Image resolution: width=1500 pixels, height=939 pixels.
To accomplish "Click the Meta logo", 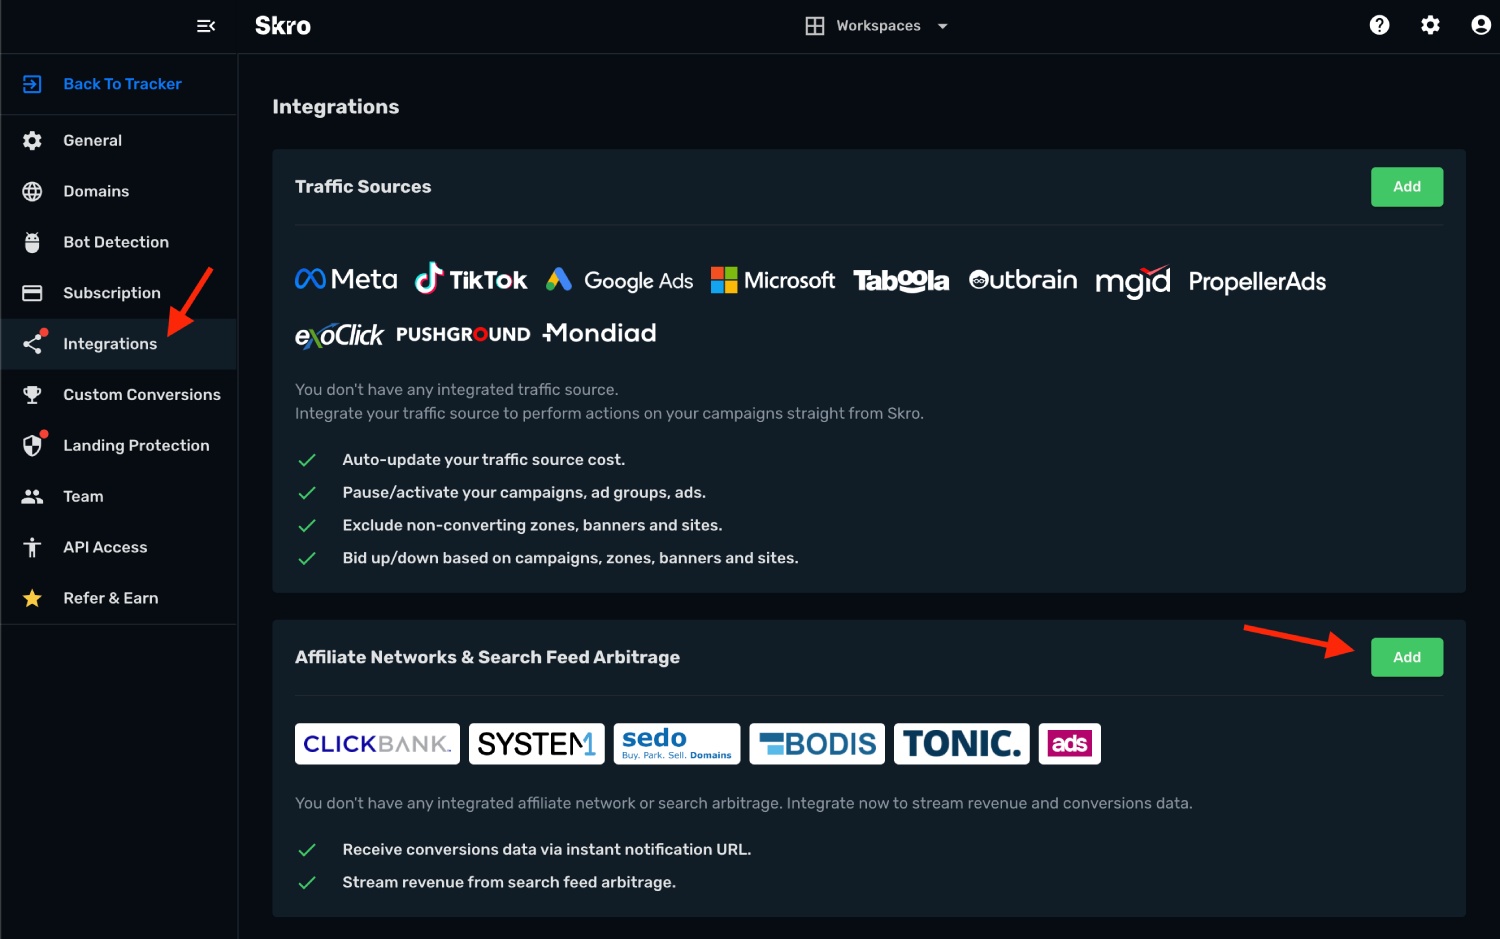I will (346, 279).
